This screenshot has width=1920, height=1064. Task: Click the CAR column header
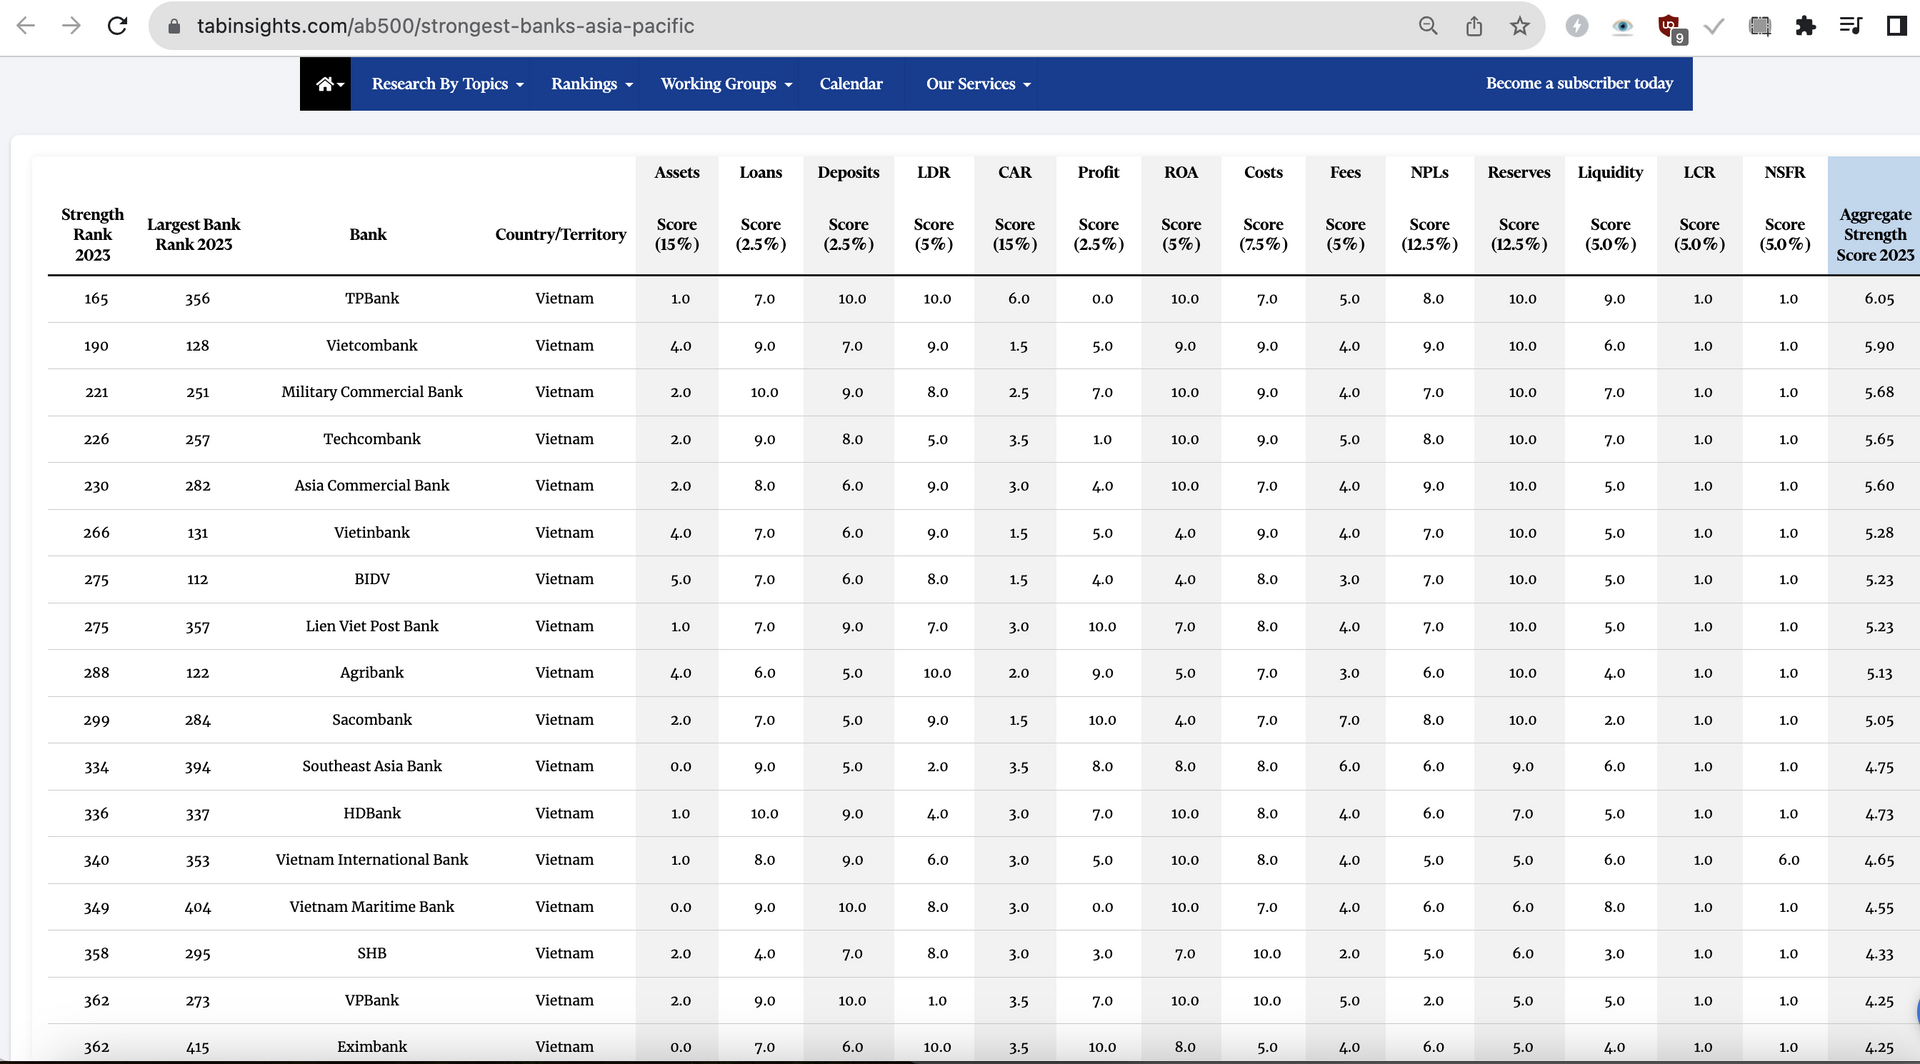pos(1015,172)
